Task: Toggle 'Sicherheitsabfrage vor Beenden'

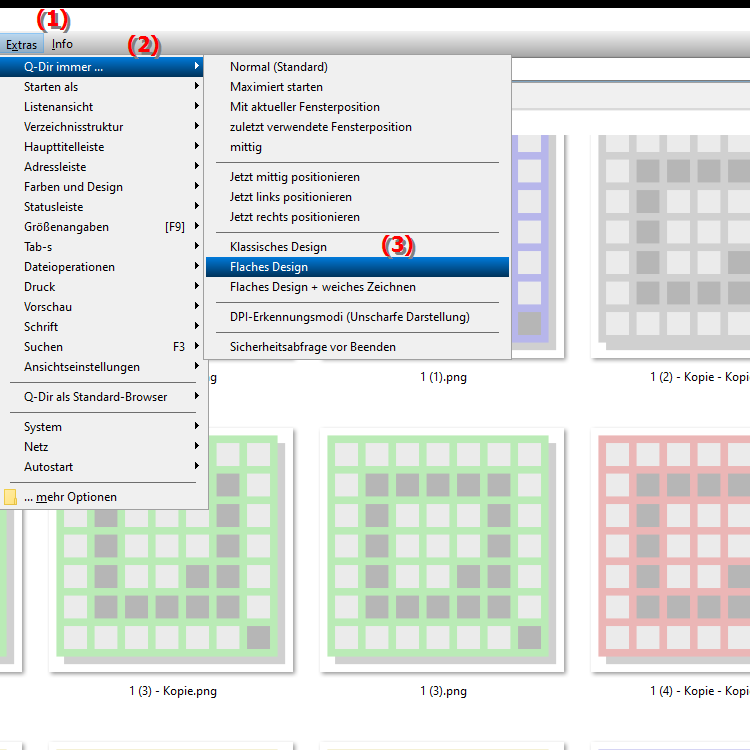Action: 357,347
